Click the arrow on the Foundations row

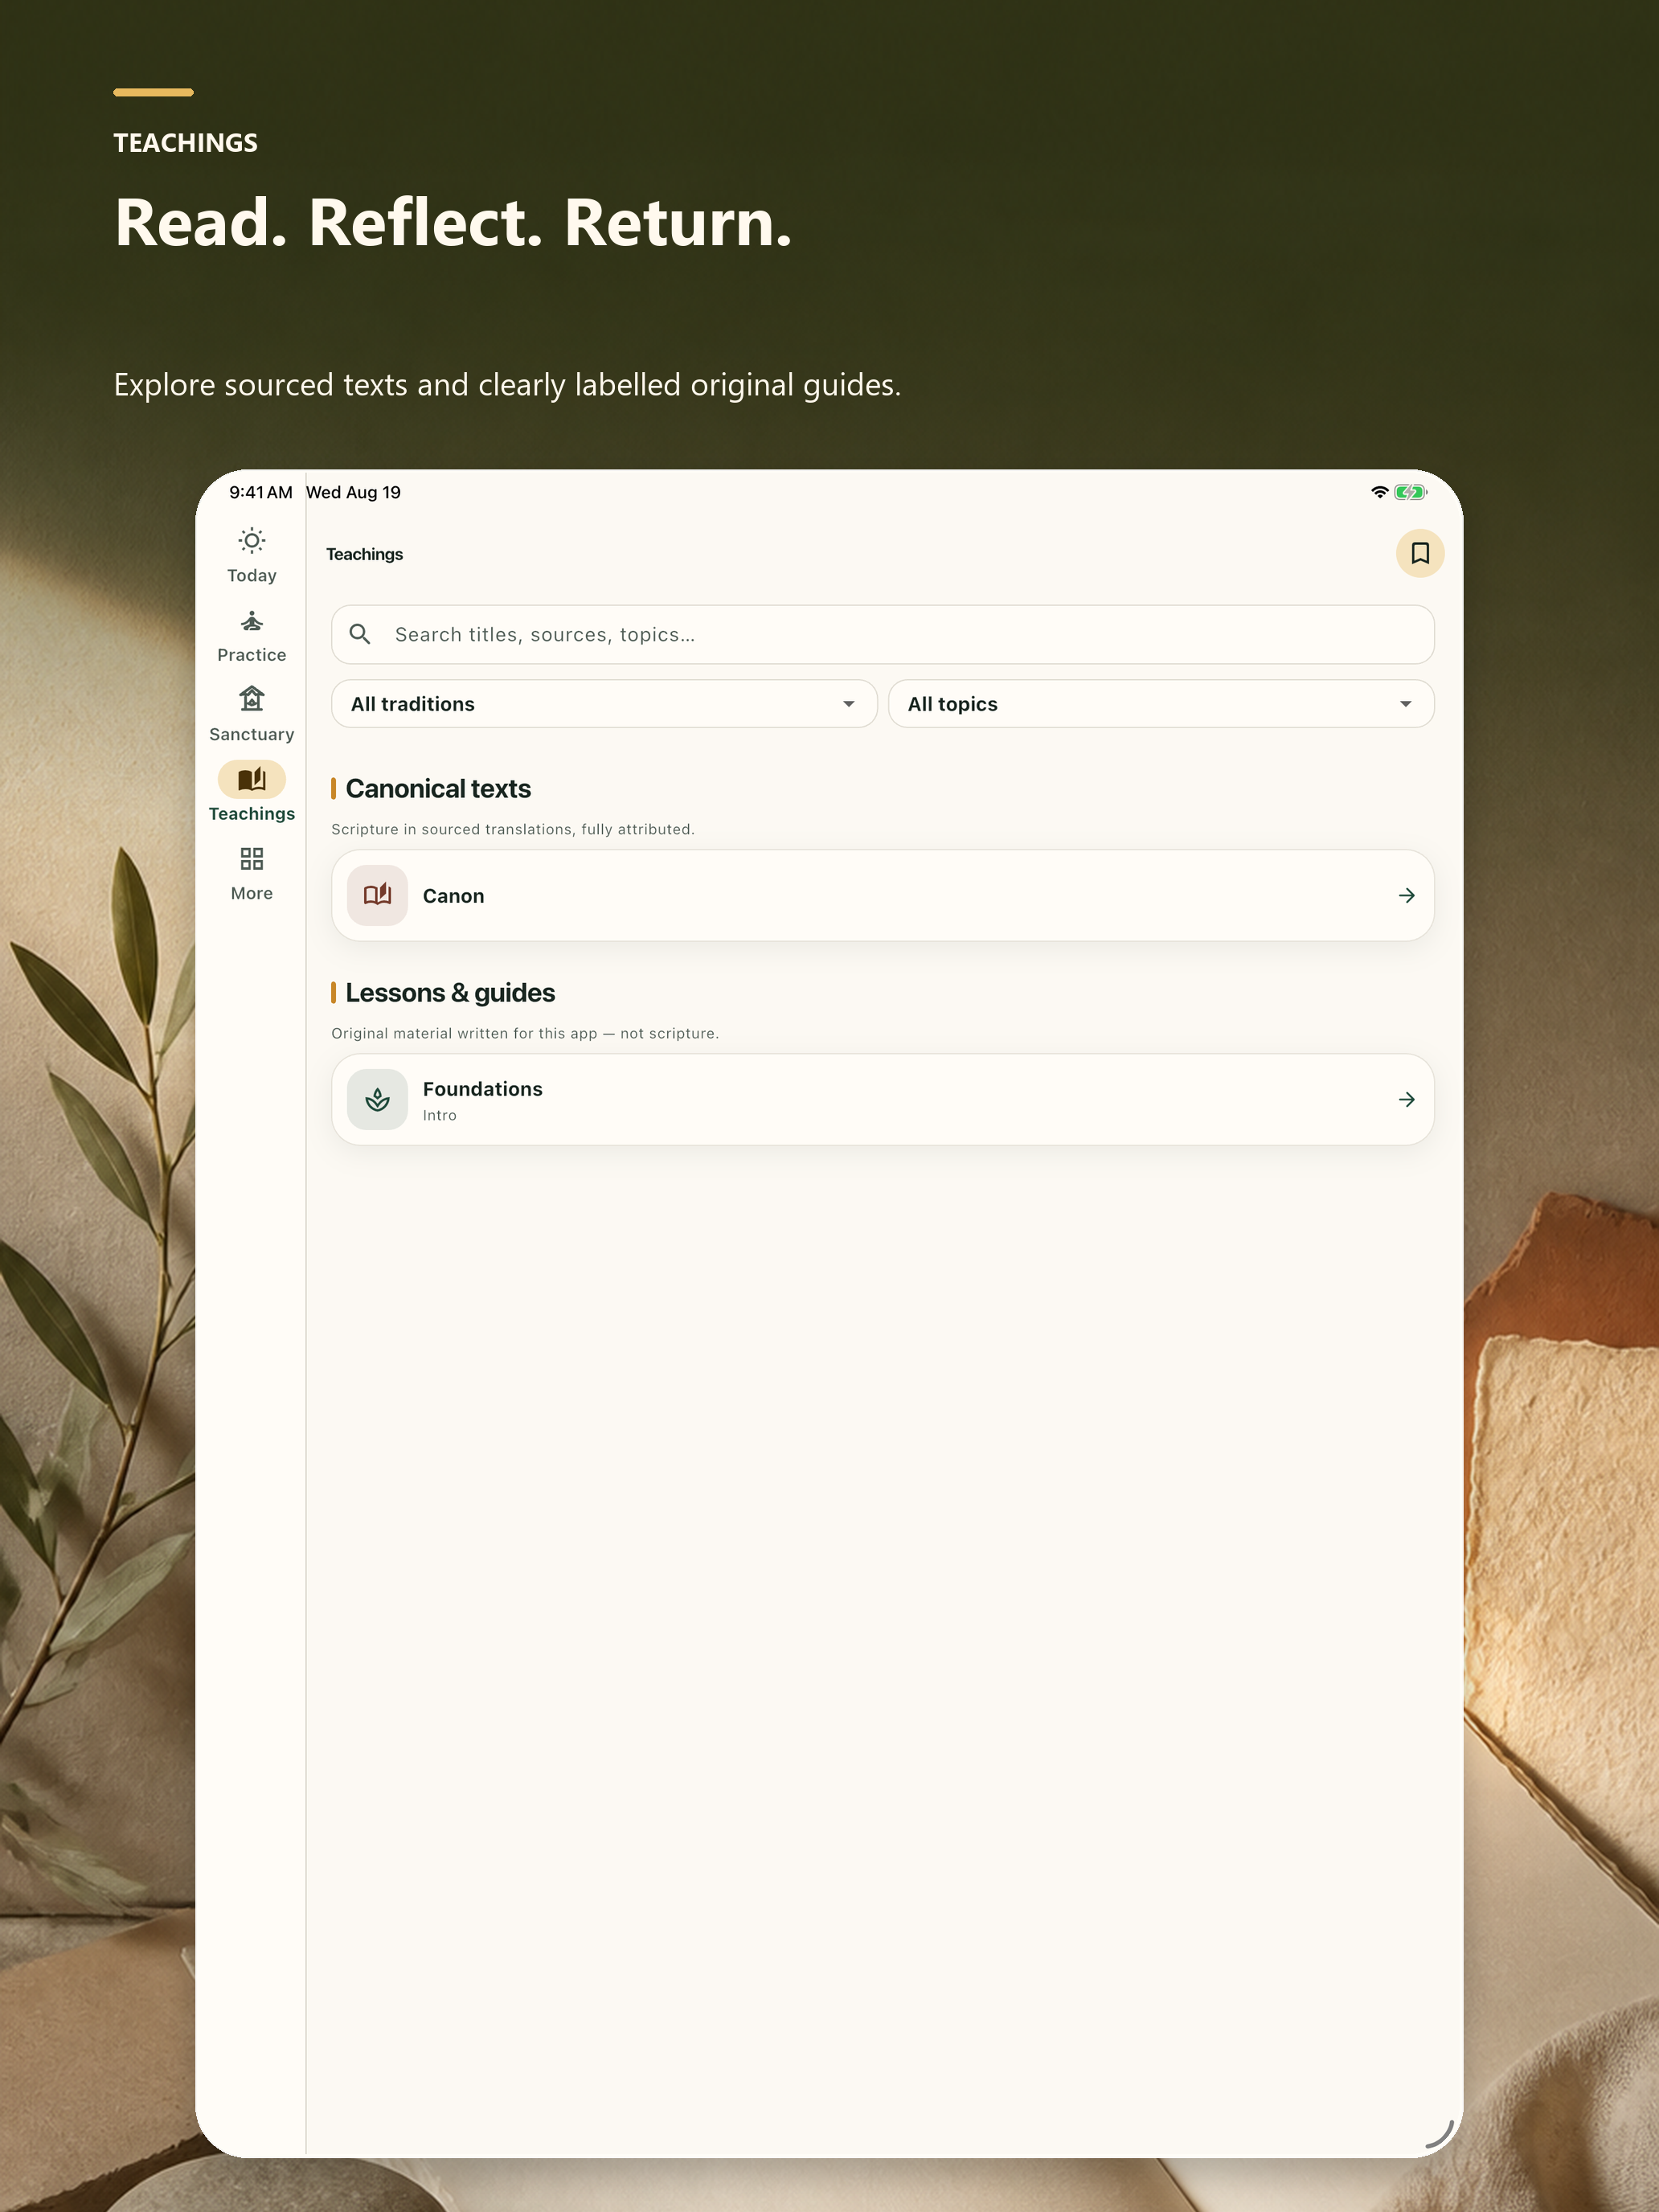tap(1406, 1099)
